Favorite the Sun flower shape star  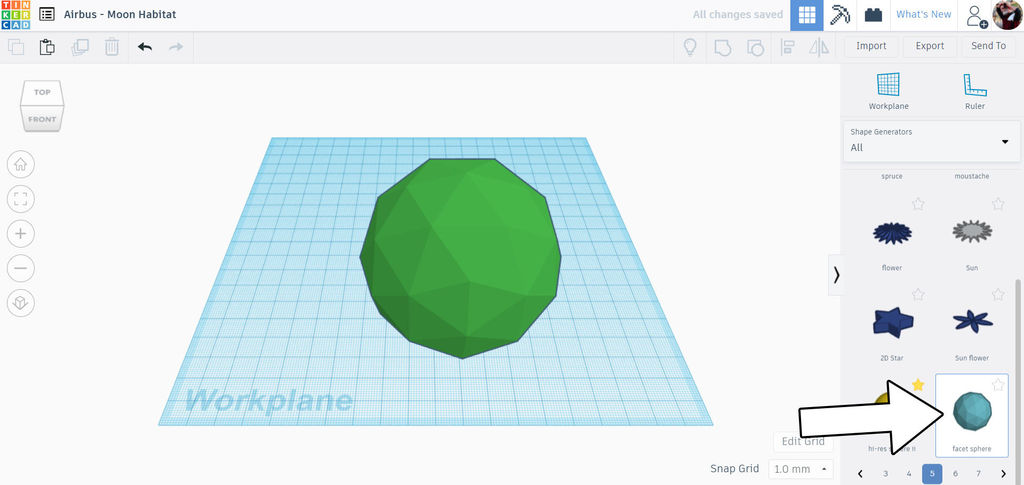[998, 294]
